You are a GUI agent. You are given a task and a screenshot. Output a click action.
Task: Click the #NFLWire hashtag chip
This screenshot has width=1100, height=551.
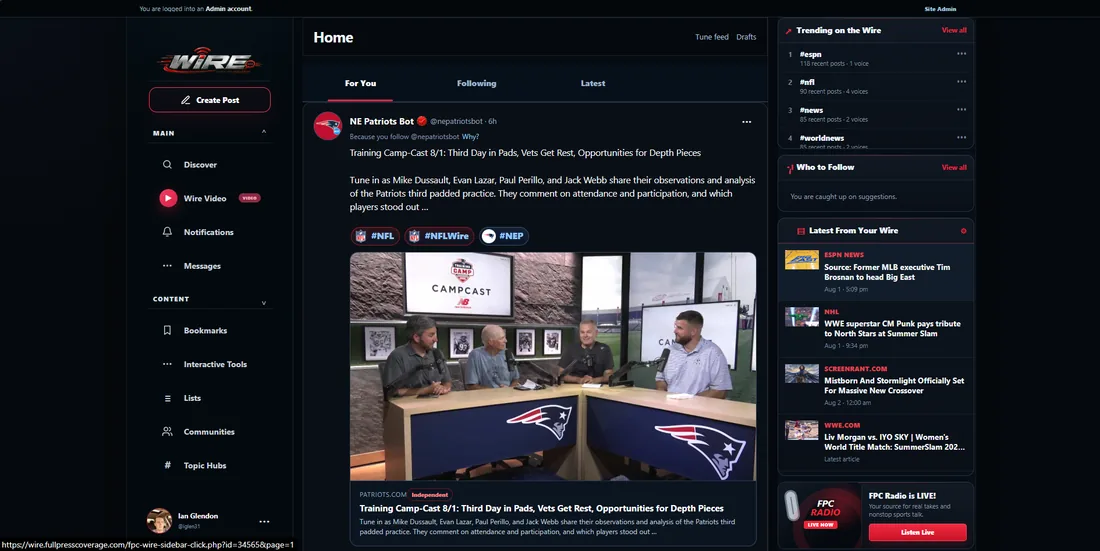click(x=439, y=236)
